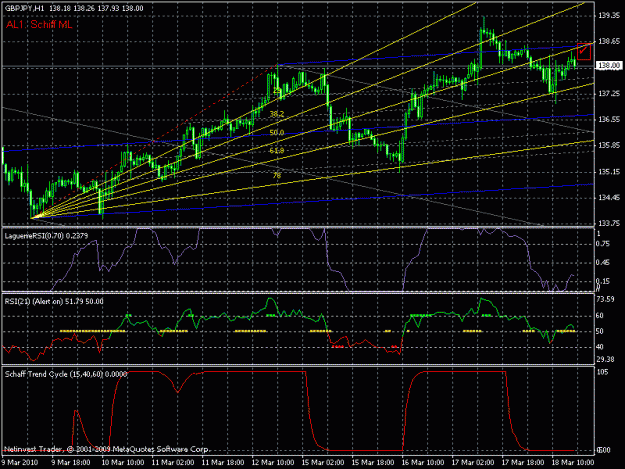Viewport: 625px width, 469px height.
Task: Click the 0.45 level on Laguerre scale
Action: (x=602, y=262)
